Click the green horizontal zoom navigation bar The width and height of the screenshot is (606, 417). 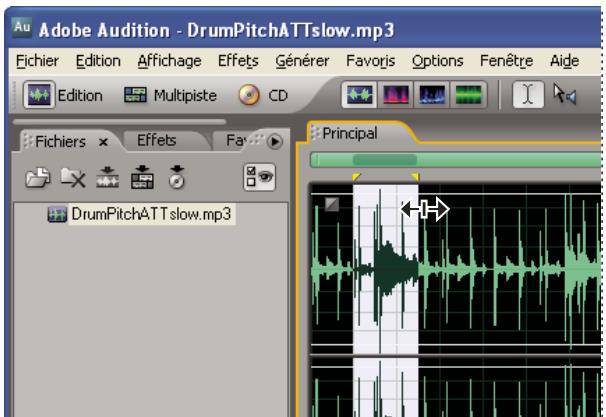pyautogui.click(x=456, y=160)
